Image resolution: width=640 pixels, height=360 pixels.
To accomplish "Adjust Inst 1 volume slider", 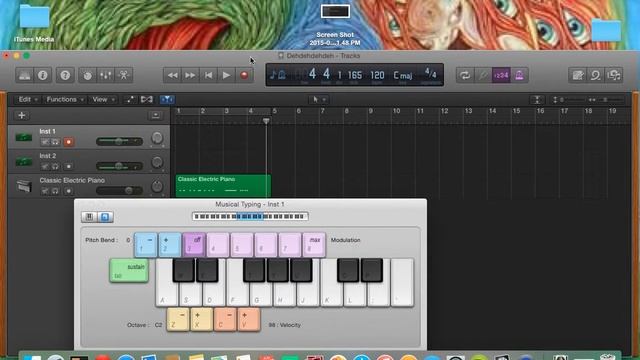I will [x=119, y=142].
